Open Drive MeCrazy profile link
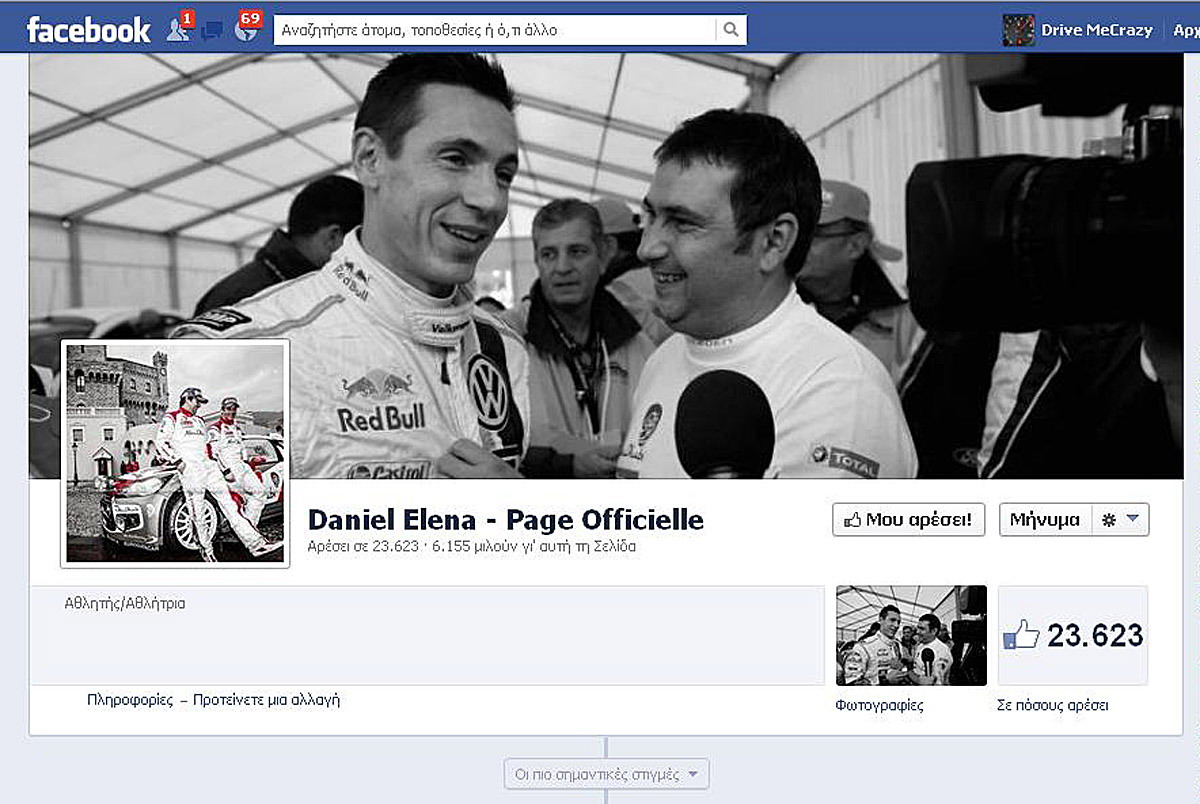Screen dimensions: 1200x804 point(1097,30)
